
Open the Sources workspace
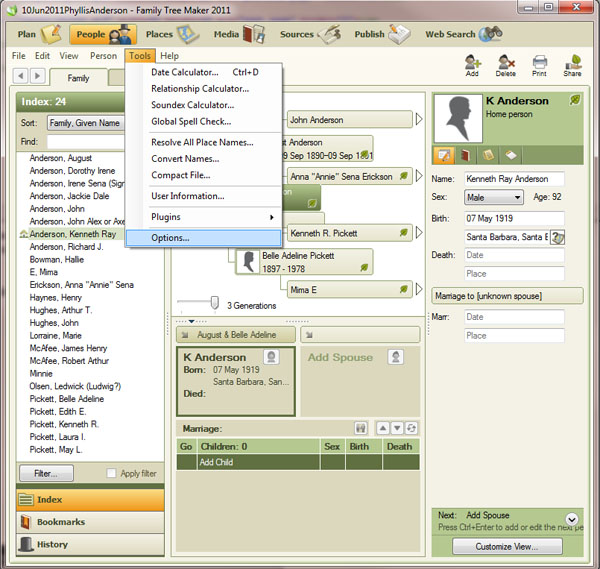[310, 34]
